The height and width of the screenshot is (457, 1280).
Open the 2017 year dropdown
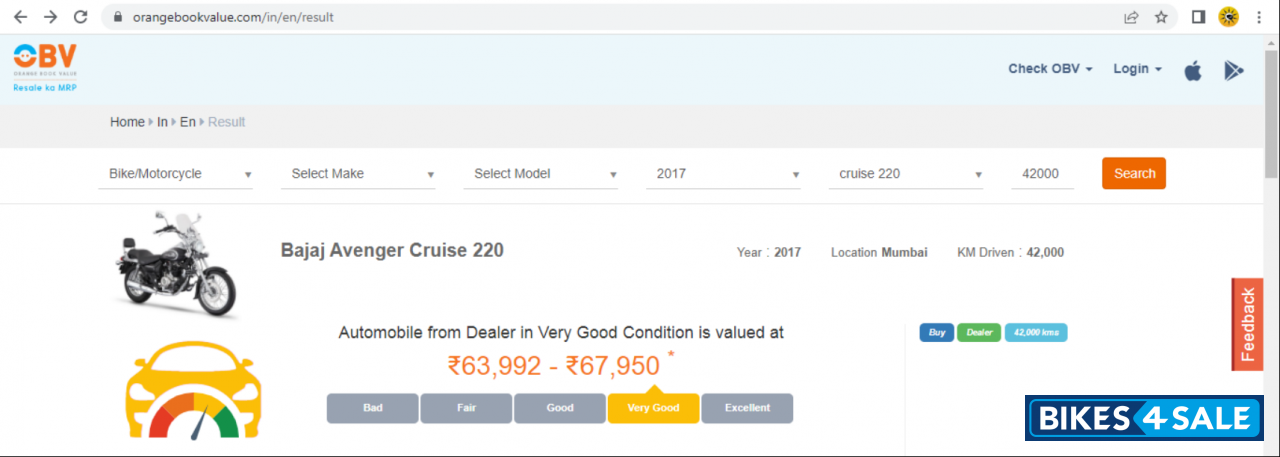(727, 174)
